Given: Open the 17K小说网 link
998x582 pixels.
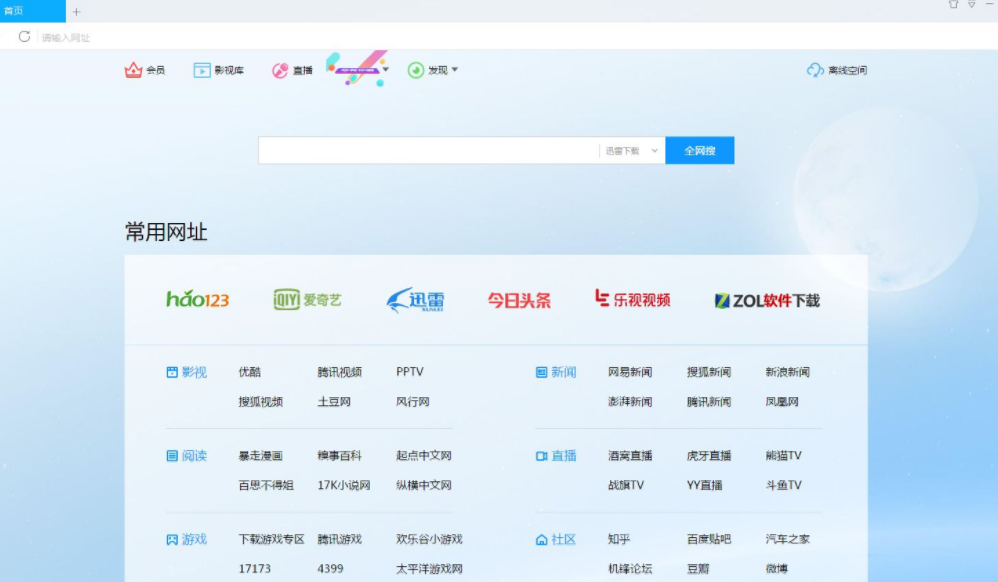Looking at the screenshot, I should [x=344, y=485].
